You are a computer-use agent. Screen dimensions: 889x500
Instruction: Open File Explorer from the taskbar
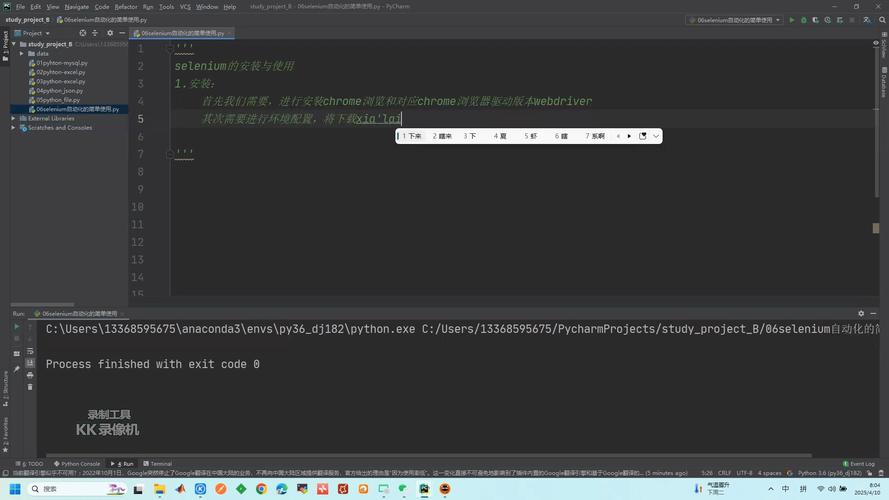pyautogui.click(x=159, y=489)
